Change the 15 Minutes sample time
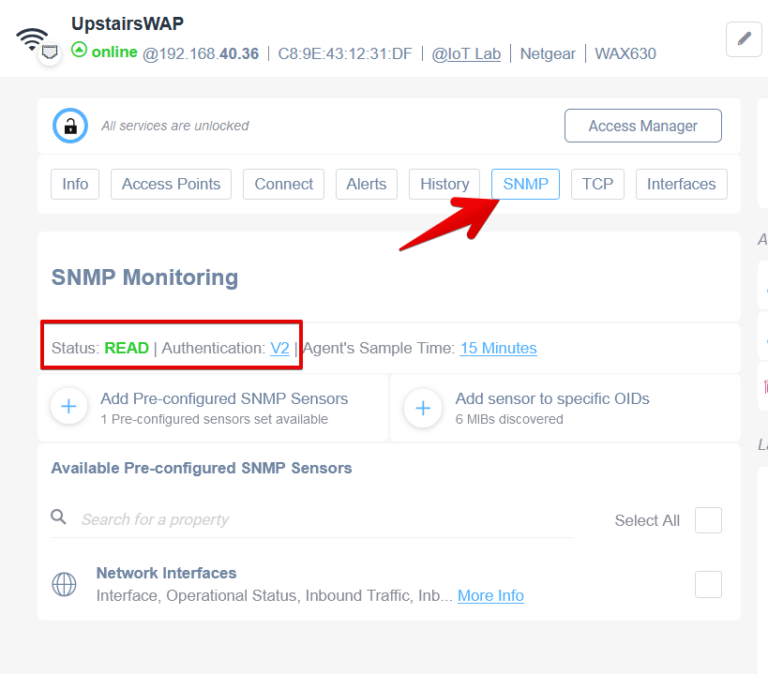 click(x=498, y=348)
